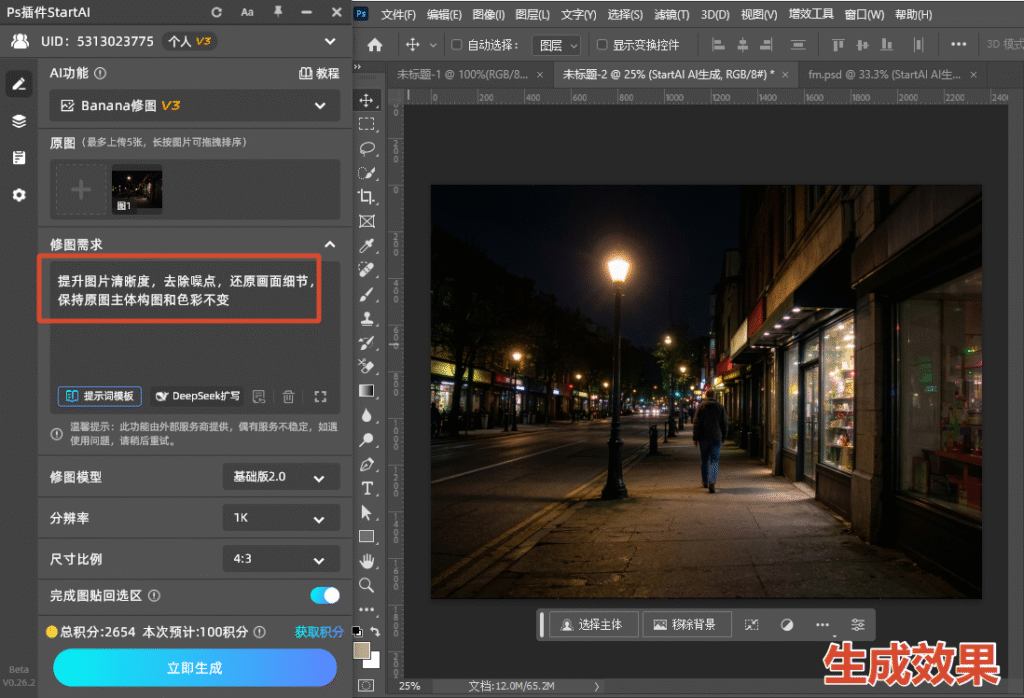Select the Quick Selection tool
Viewport: 1024px width, 698px height.
366,172
